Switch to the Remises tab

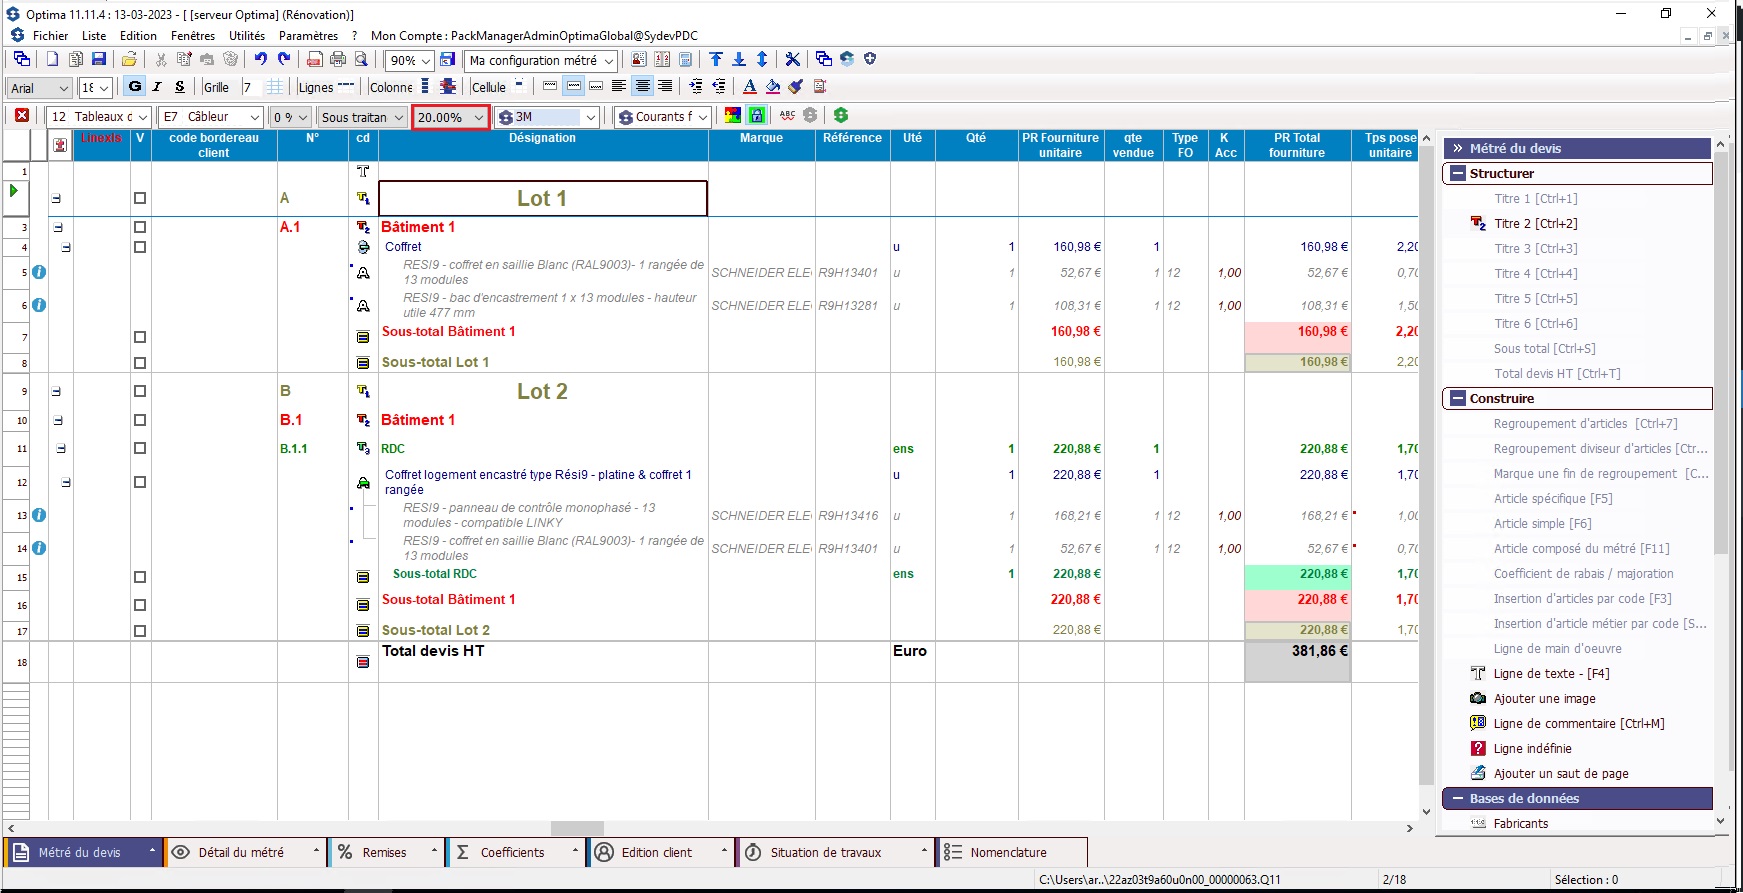click(384, 853)
